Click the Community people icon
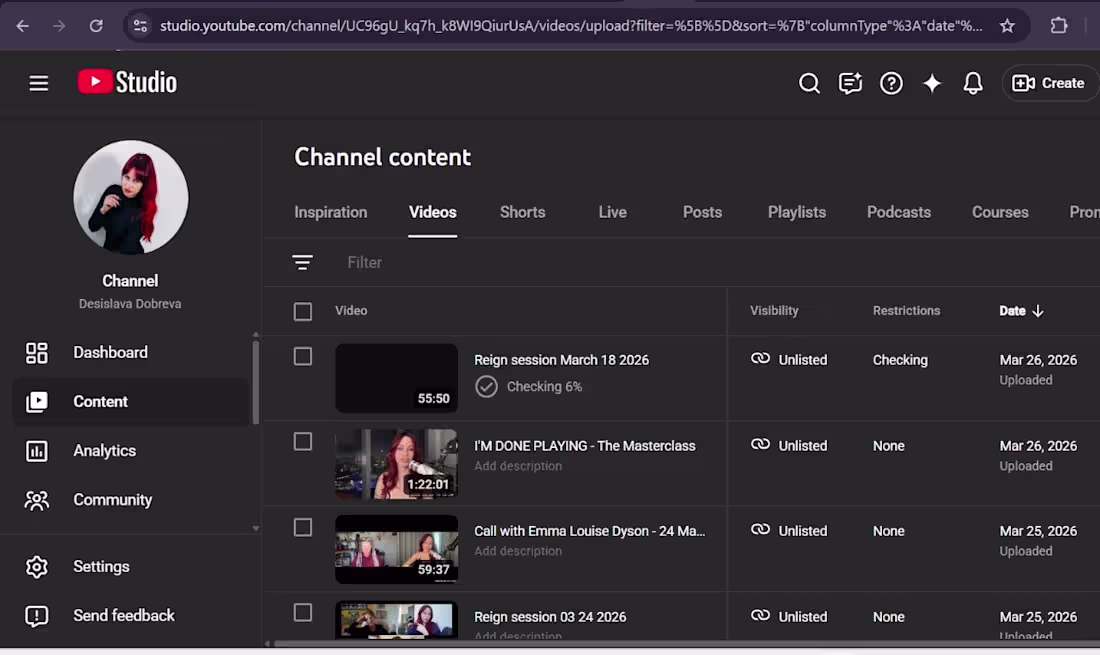1100x655 pixels. (x=36, y=500)
